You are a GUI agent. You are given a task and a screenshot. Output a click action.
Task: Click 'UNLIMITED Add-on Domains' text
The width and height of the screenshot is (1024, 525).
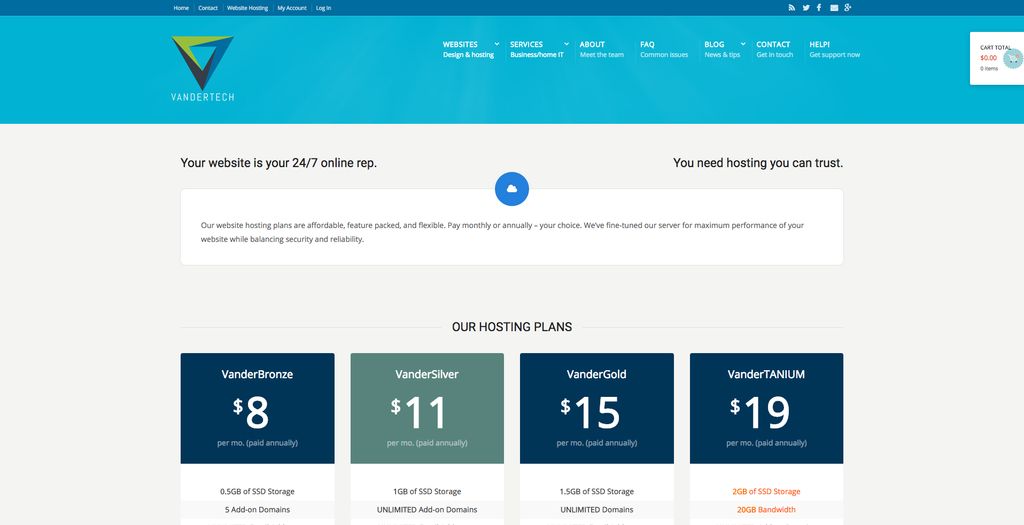(x=427, y=510)
